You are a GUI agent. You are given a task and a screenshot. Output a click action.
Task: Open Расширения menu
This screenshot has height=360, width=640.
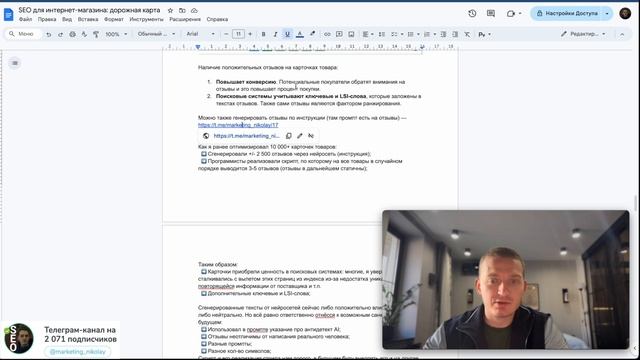point(185,19)
